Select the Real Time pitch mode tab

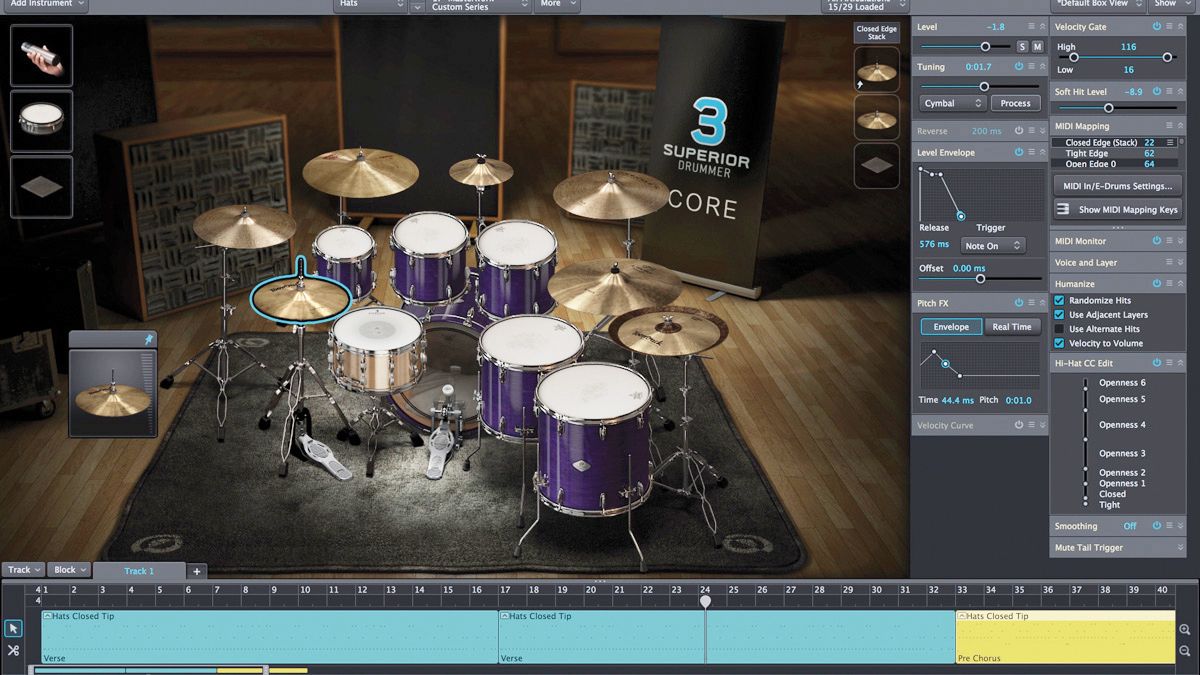(1012, 327)
